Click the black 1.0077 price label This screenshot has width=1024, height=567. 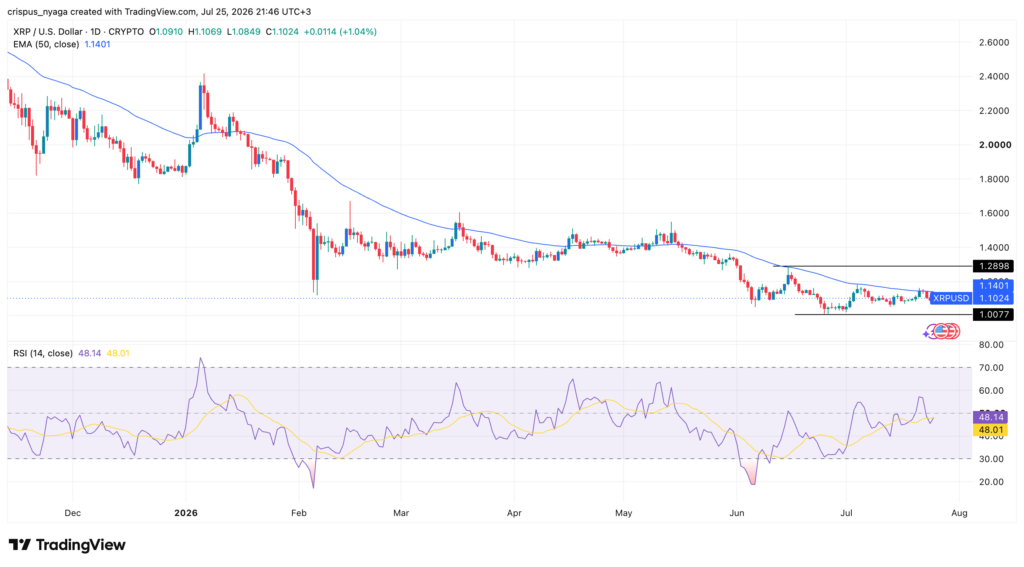point(993,315)
